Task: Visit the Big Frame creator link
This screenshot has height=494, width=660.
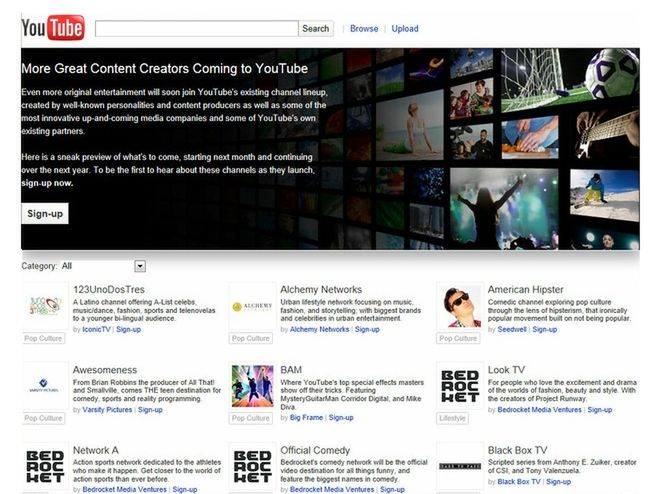Action: [306, 417]
